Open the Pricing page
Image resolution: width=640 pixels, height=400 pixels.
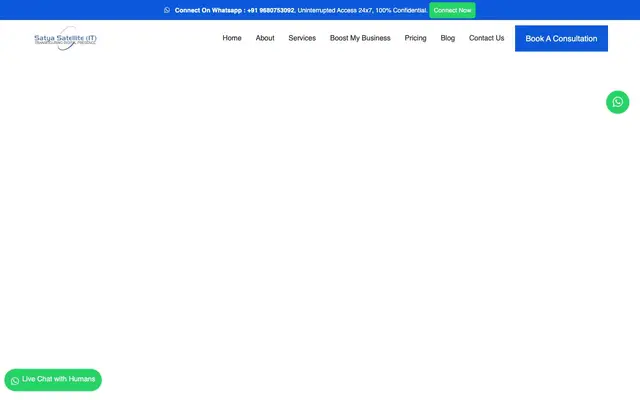[x=415, y=38]
